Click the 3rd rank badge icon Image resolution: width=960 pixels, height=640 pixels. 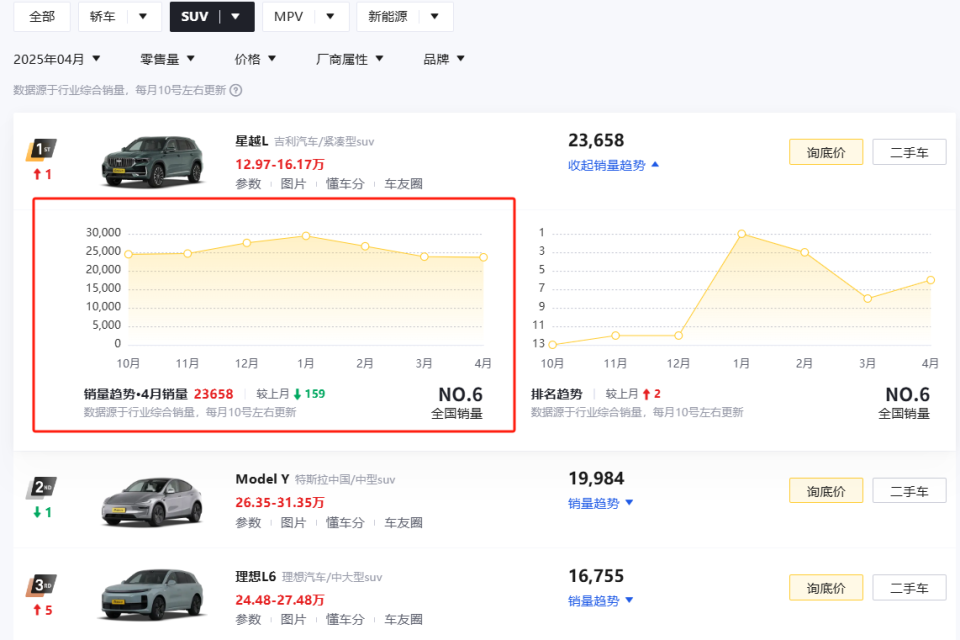(41, 585)
